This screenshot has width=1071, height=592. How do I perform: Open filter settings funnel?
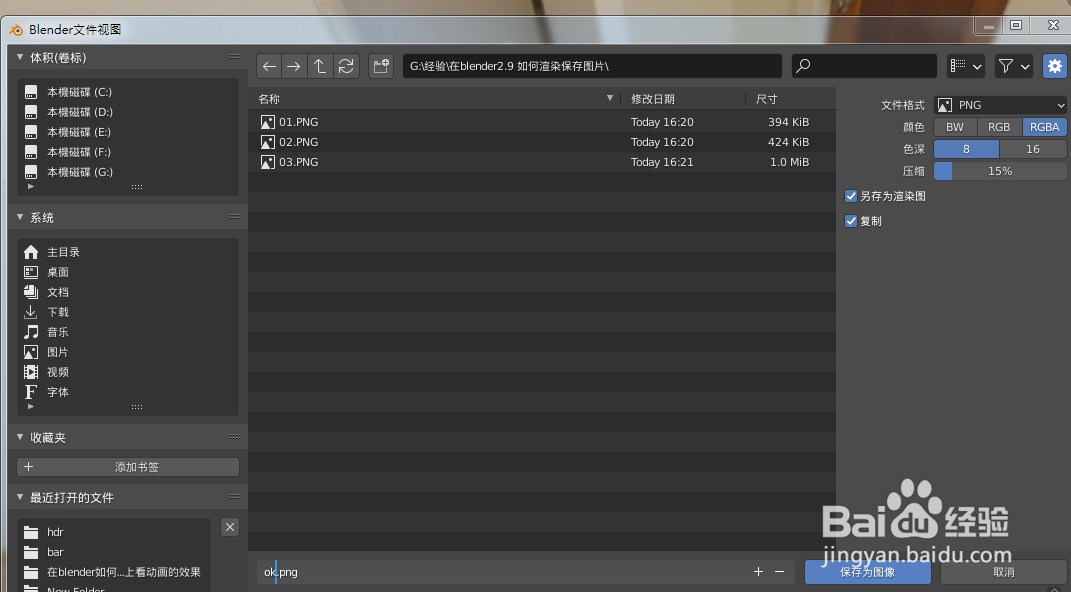coord(1014,66)
